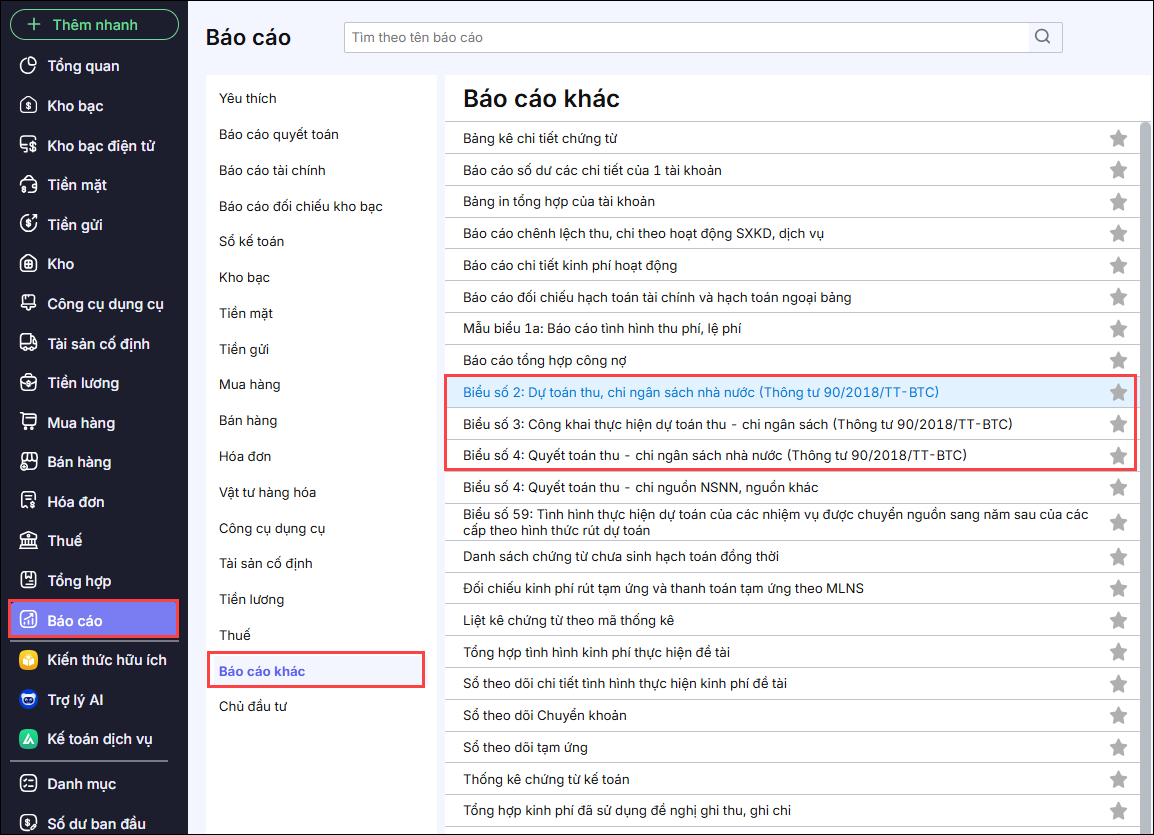The height and width of the screenshot is (835, 1154).
Task: Open Sổ theo dõi tạm ứng report
Action: point(525,748)
